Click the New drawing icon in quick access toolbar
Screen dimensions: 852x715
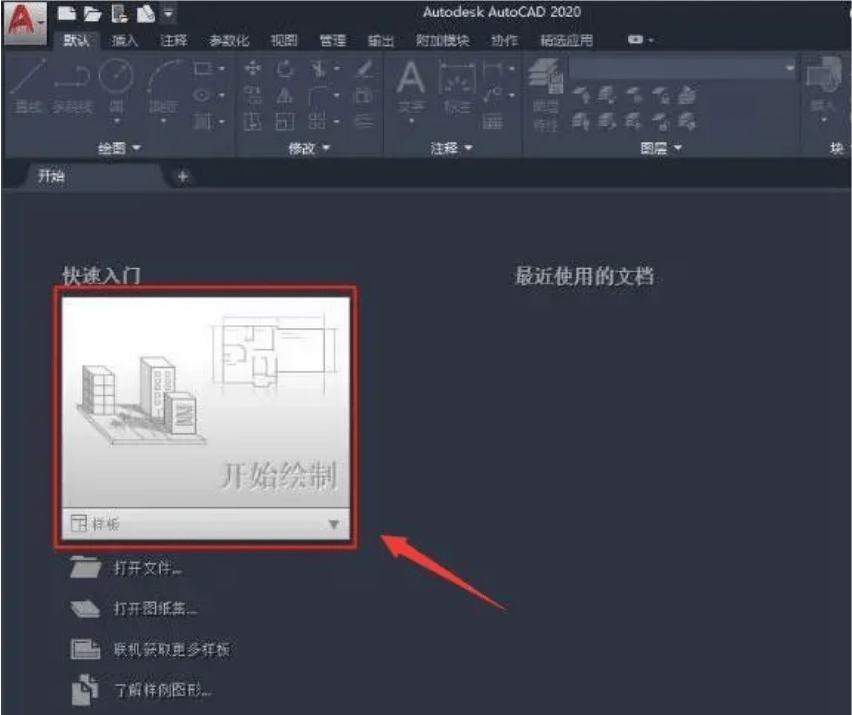coord(67,13)
